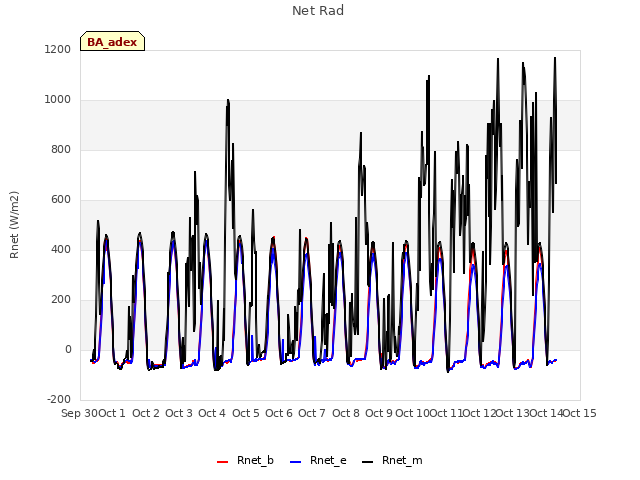Click the Rnet_m peak near Oct 14
The width and height of the screenshot is (640, 480).
555,58
